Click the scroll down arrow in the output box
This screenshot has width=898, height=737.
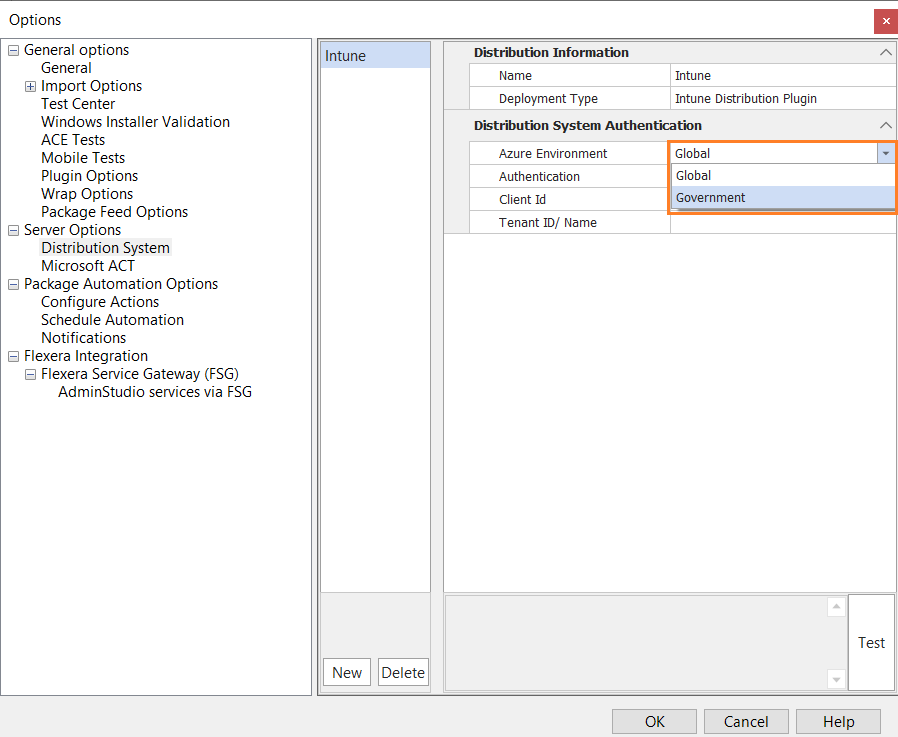click(836, 679)
